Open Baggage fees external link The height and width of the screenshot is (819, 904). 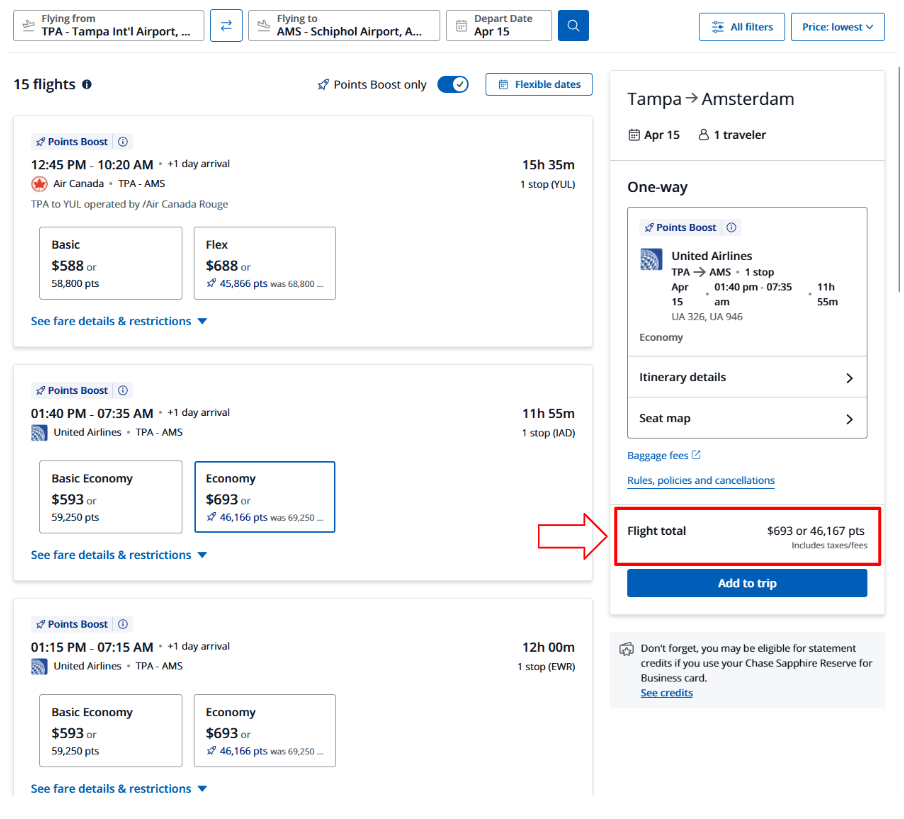pos(664,456)
